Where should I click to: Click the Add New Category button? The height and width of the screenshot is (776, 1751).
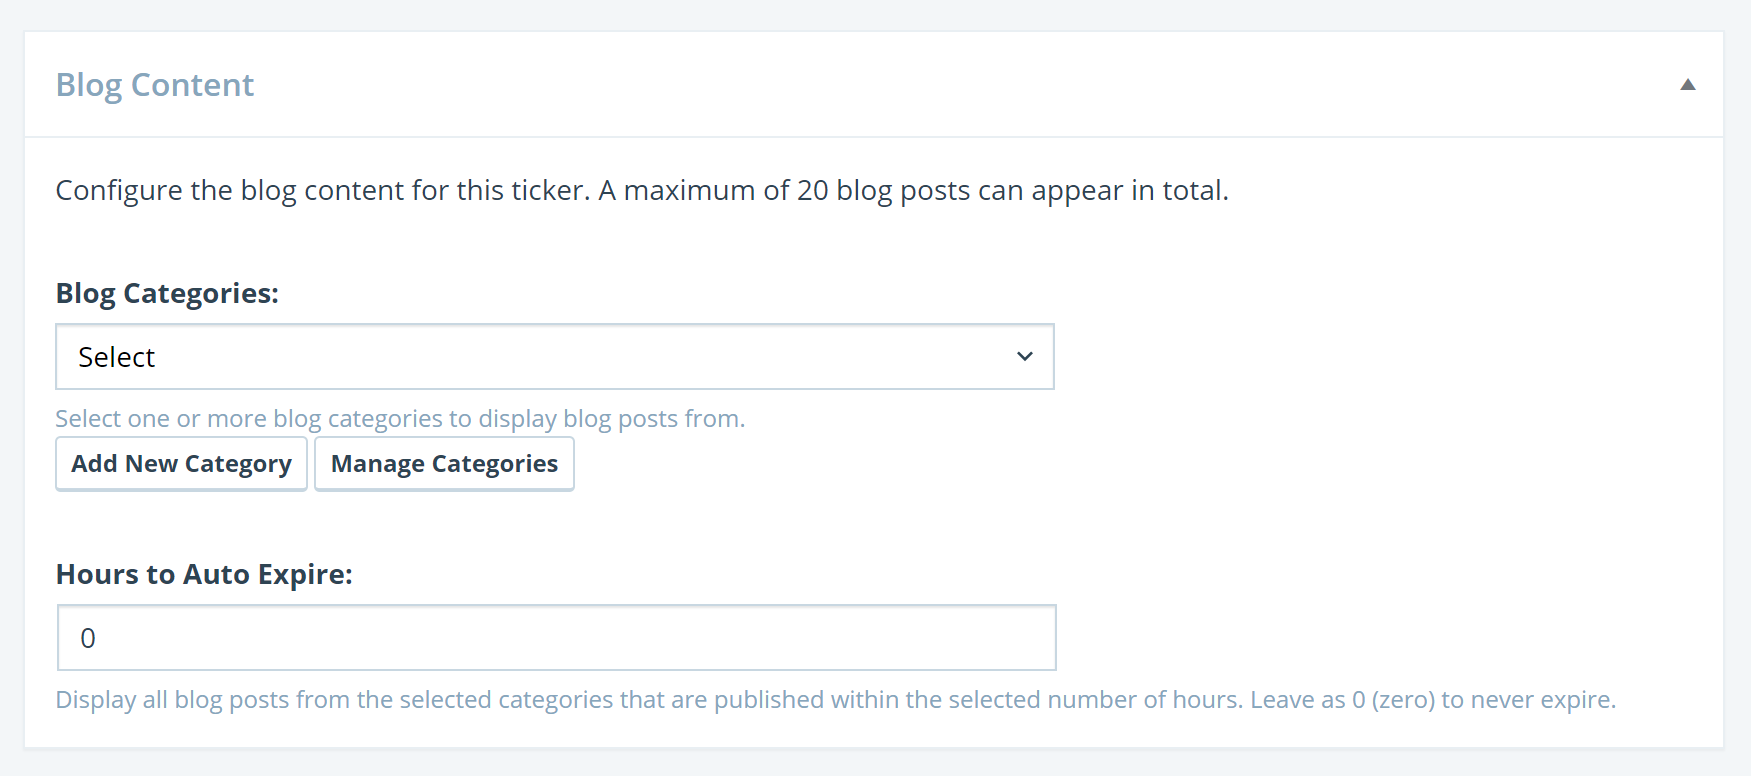coord(181,464)
